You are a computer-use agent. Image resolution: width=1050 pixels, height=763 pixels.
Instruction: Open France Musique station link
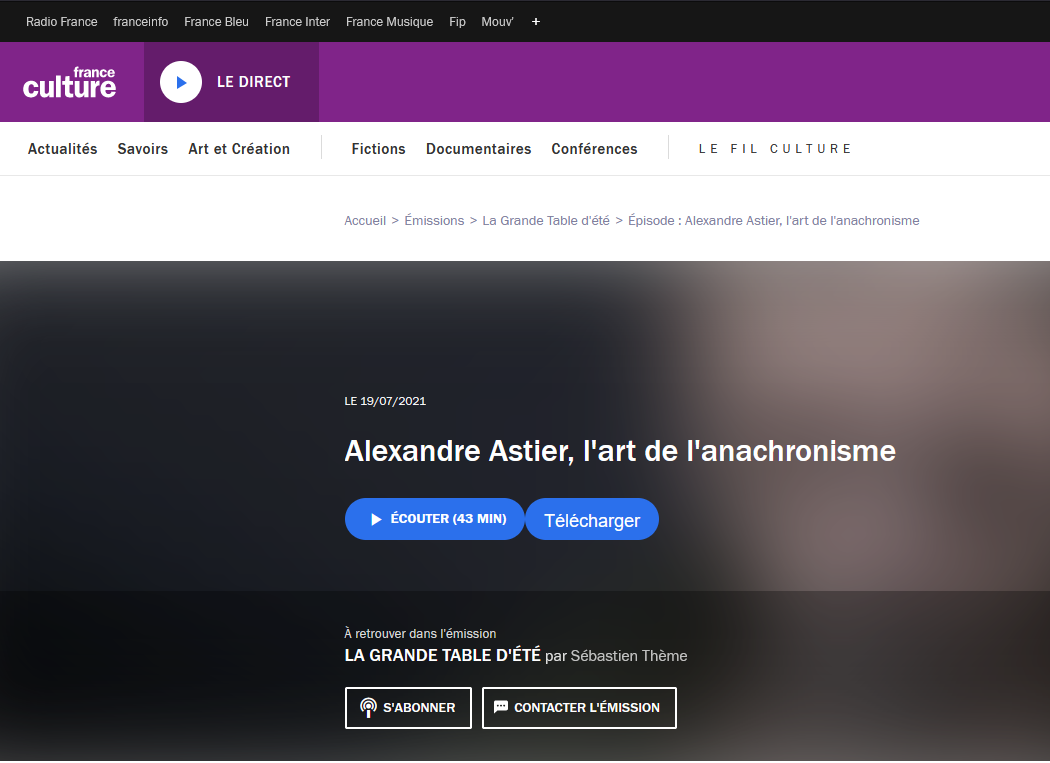point(389,21)
